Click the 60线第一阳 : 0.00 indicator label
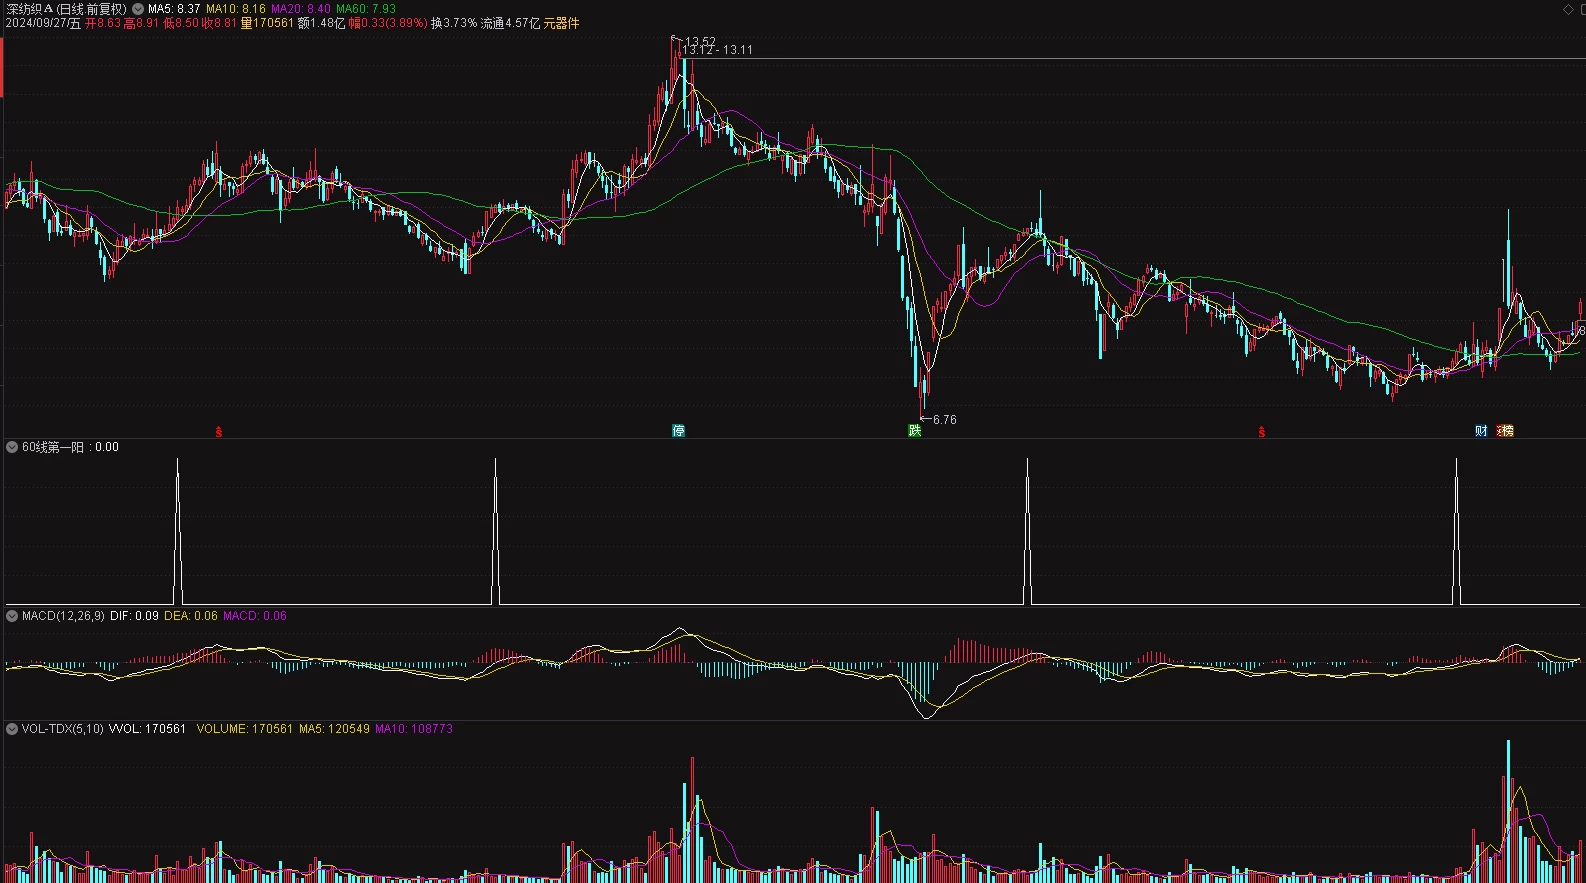The height and width of the screenshot is (883, 1586). (70, 447)
